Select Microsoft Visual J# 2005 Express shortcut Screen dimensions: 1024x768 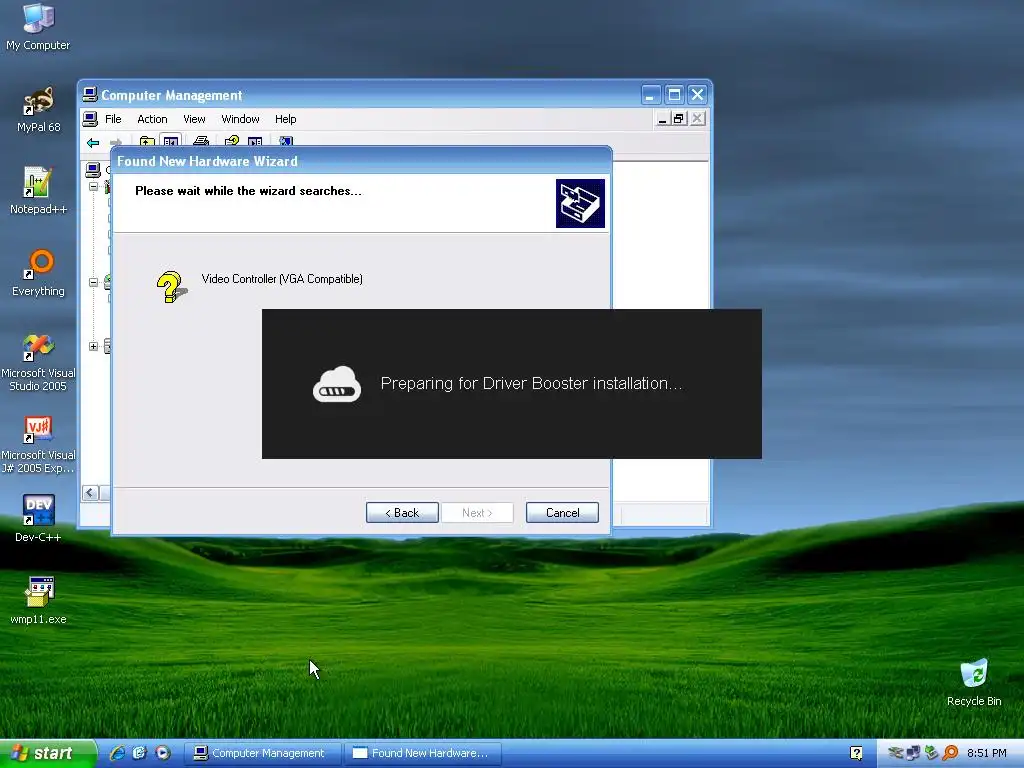tap(38, 443)
